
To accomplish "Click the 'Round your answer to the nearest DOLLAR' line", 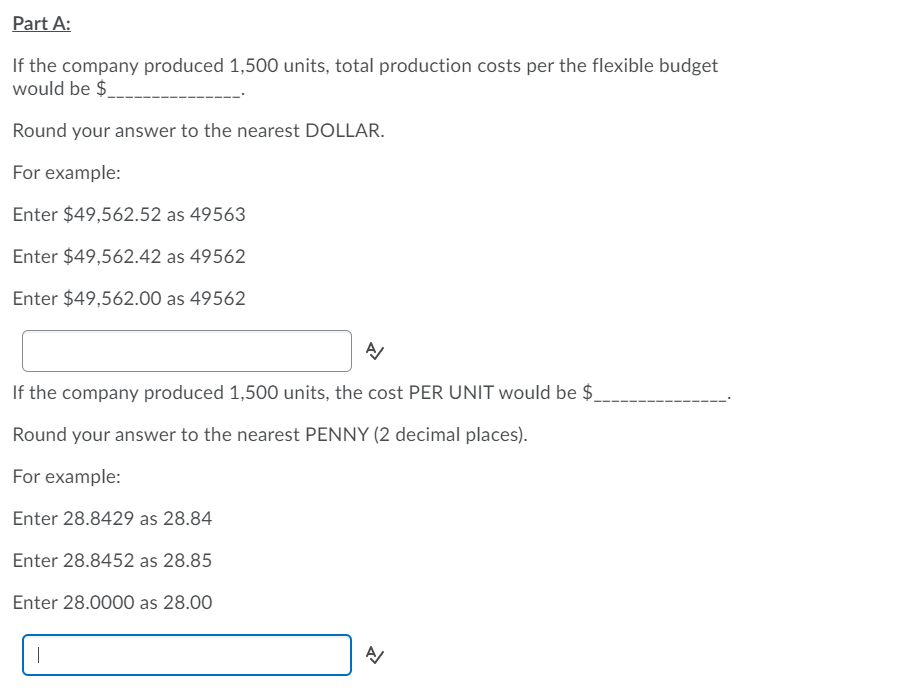I will pos(199,131).
